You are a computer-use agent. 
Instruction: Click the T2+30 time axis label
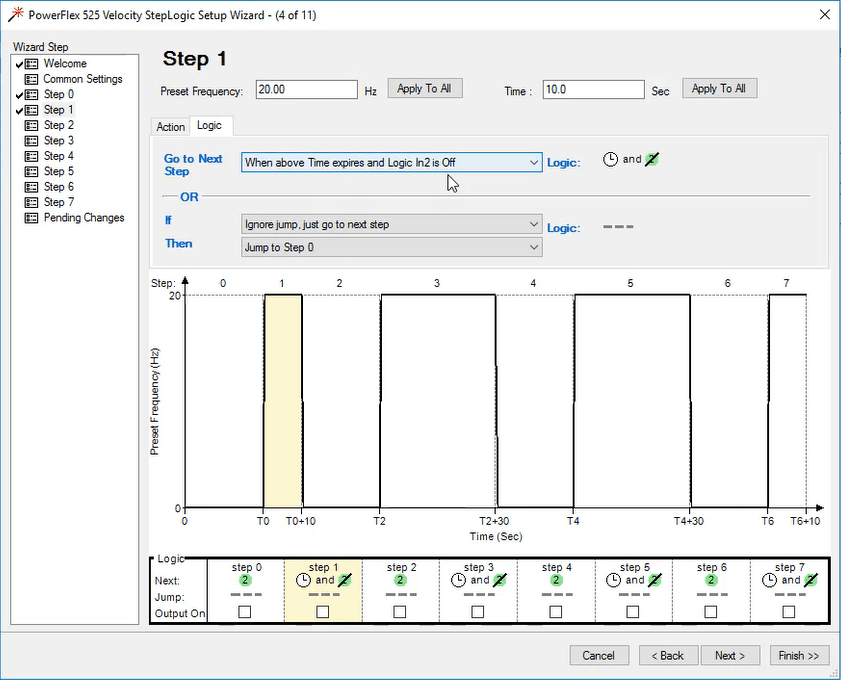(494, 521)
